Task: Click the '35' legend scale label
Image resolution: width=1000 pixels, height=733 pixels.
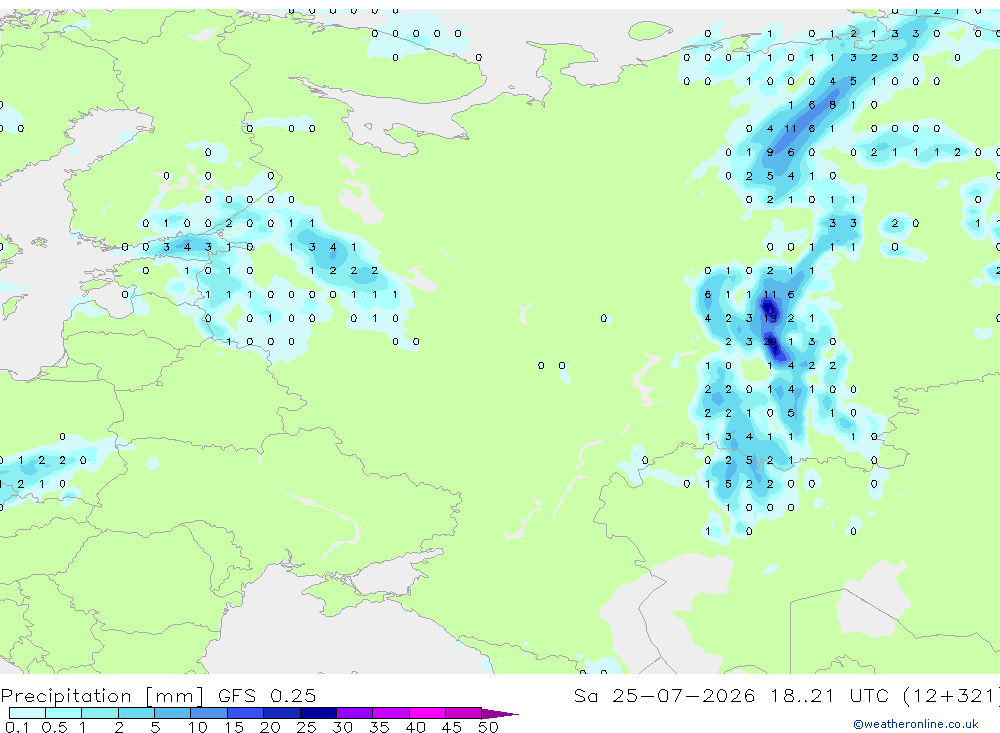Action: coord(379,727)
